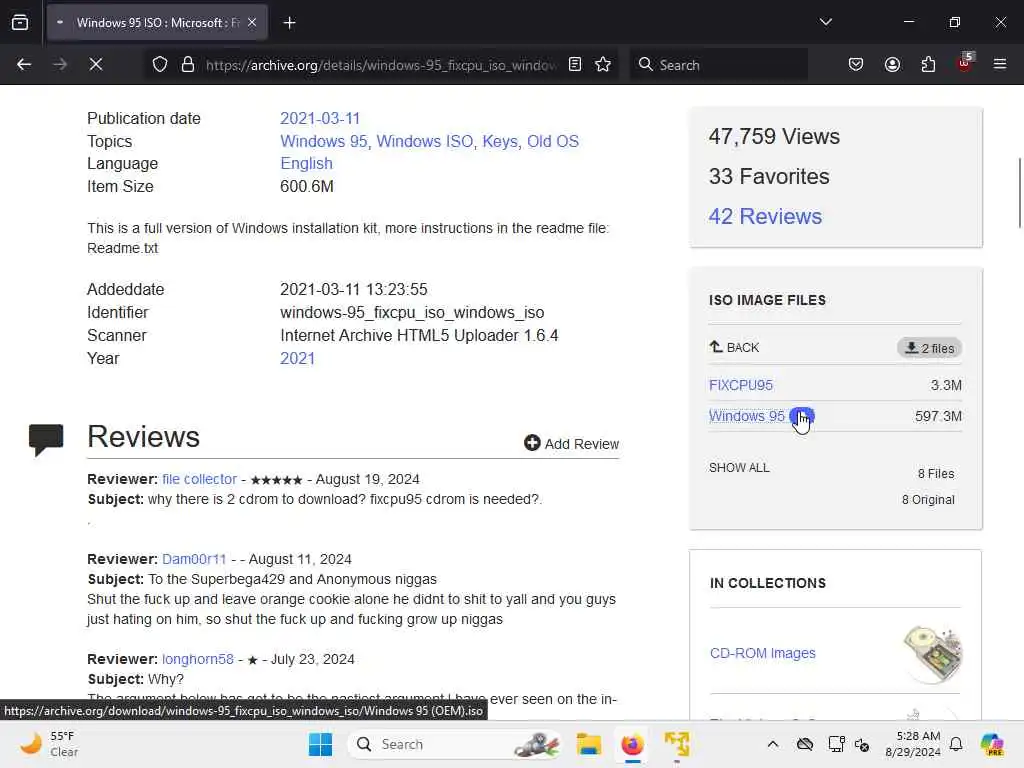The image size is (1024, 768).
Task: Click the CD-ROM Images collection thumbnail
Action: (933, 654)
